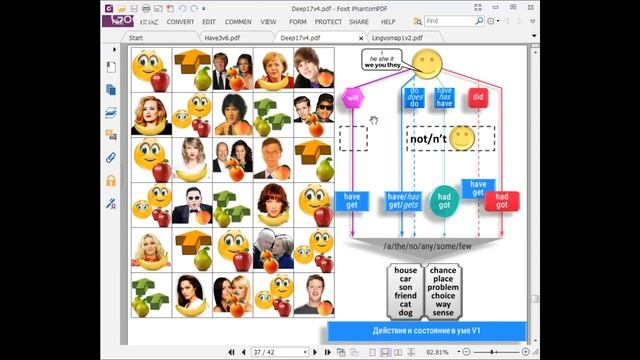
Task: Click the pink 'will' hexagon in the diagram
Action: 353,98
